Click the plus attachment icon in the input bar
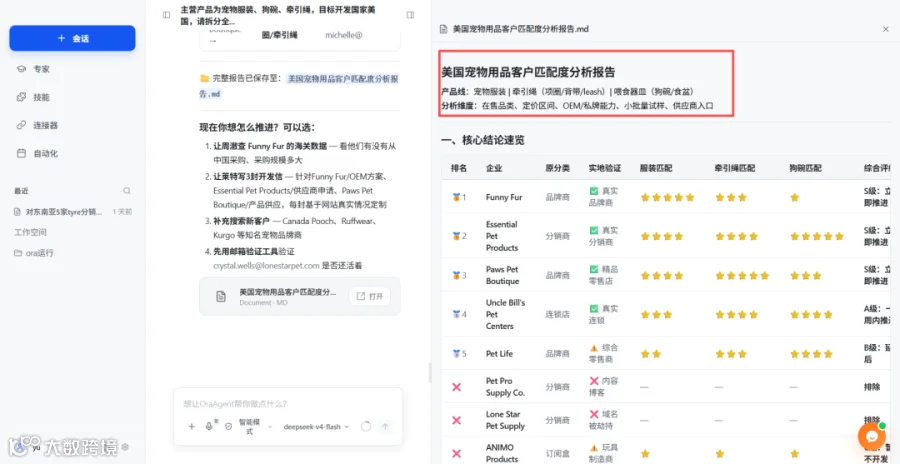 [192, 427]
